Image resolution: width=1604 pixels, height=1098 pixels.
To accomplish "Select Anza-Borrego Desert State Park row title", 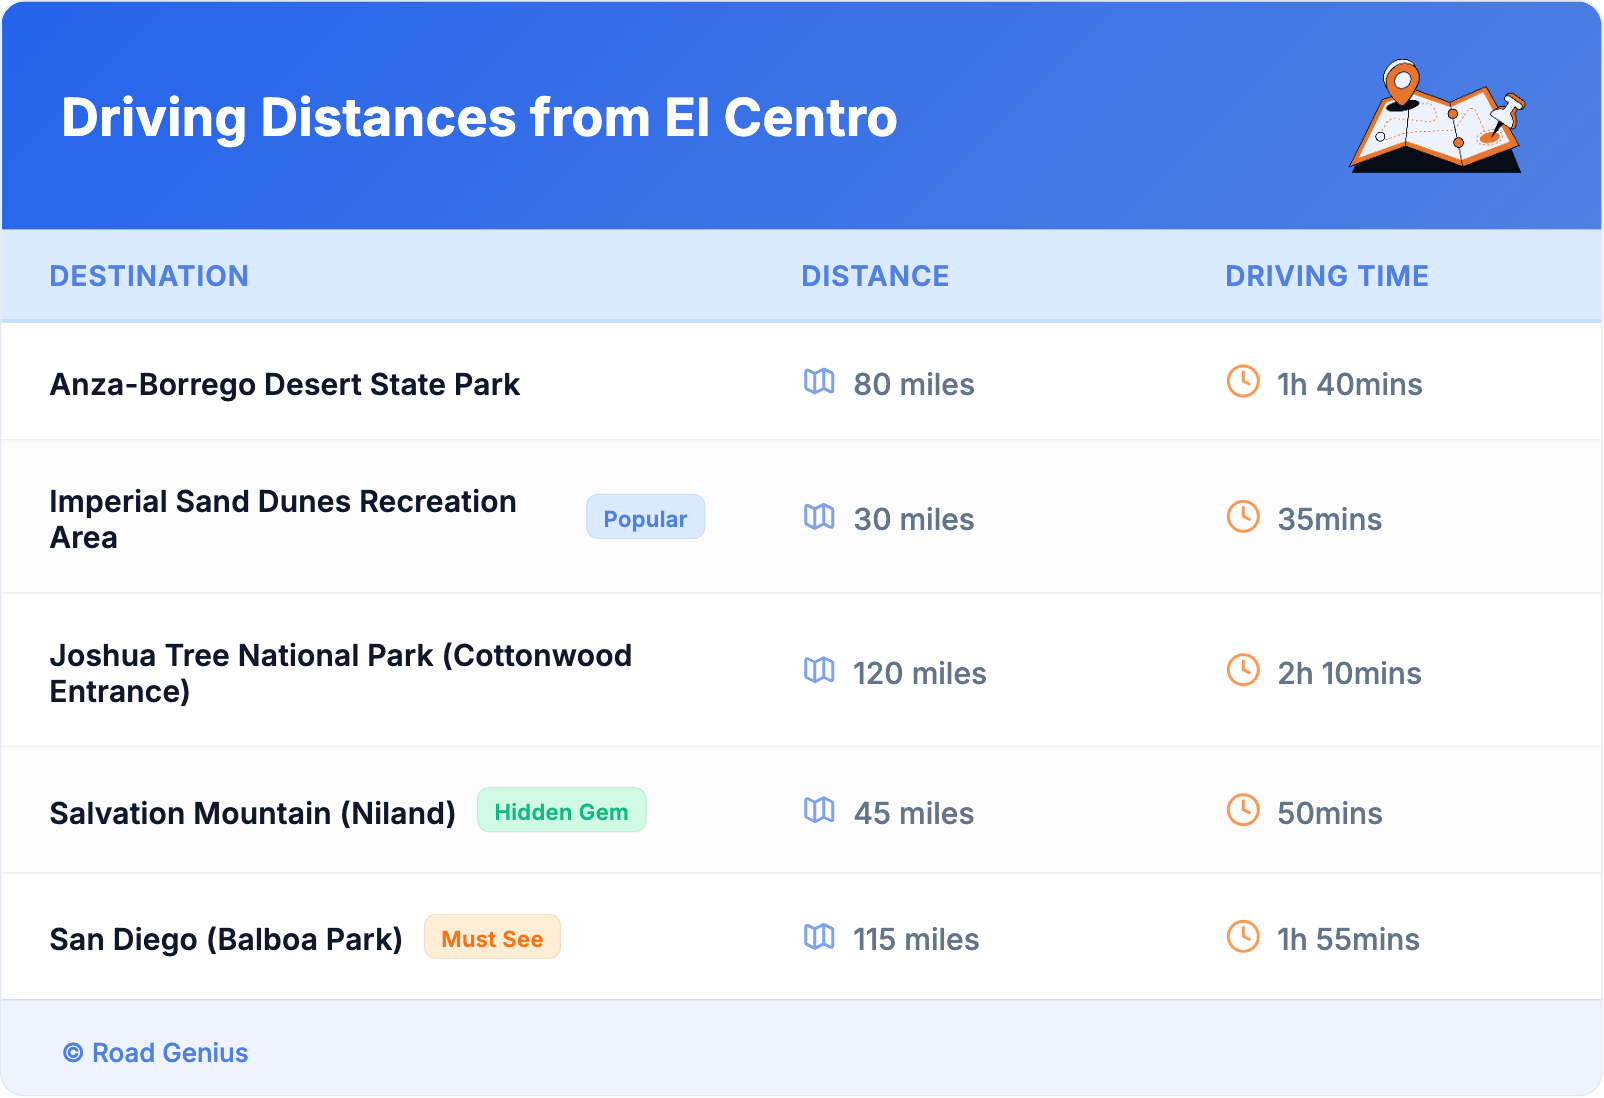I will (285, 385).
